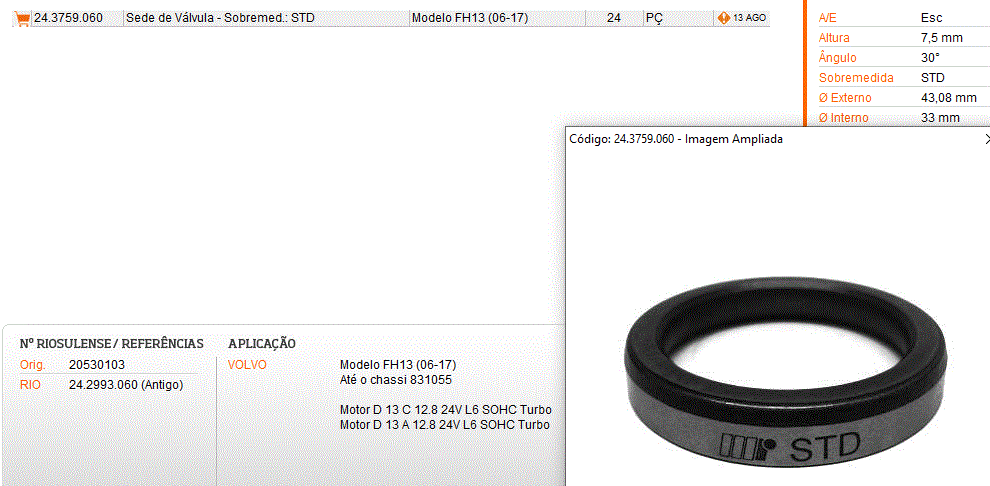Click the 13 AGO date text
The width and height of the screenshot is (990, 486).
coord(749,18)
